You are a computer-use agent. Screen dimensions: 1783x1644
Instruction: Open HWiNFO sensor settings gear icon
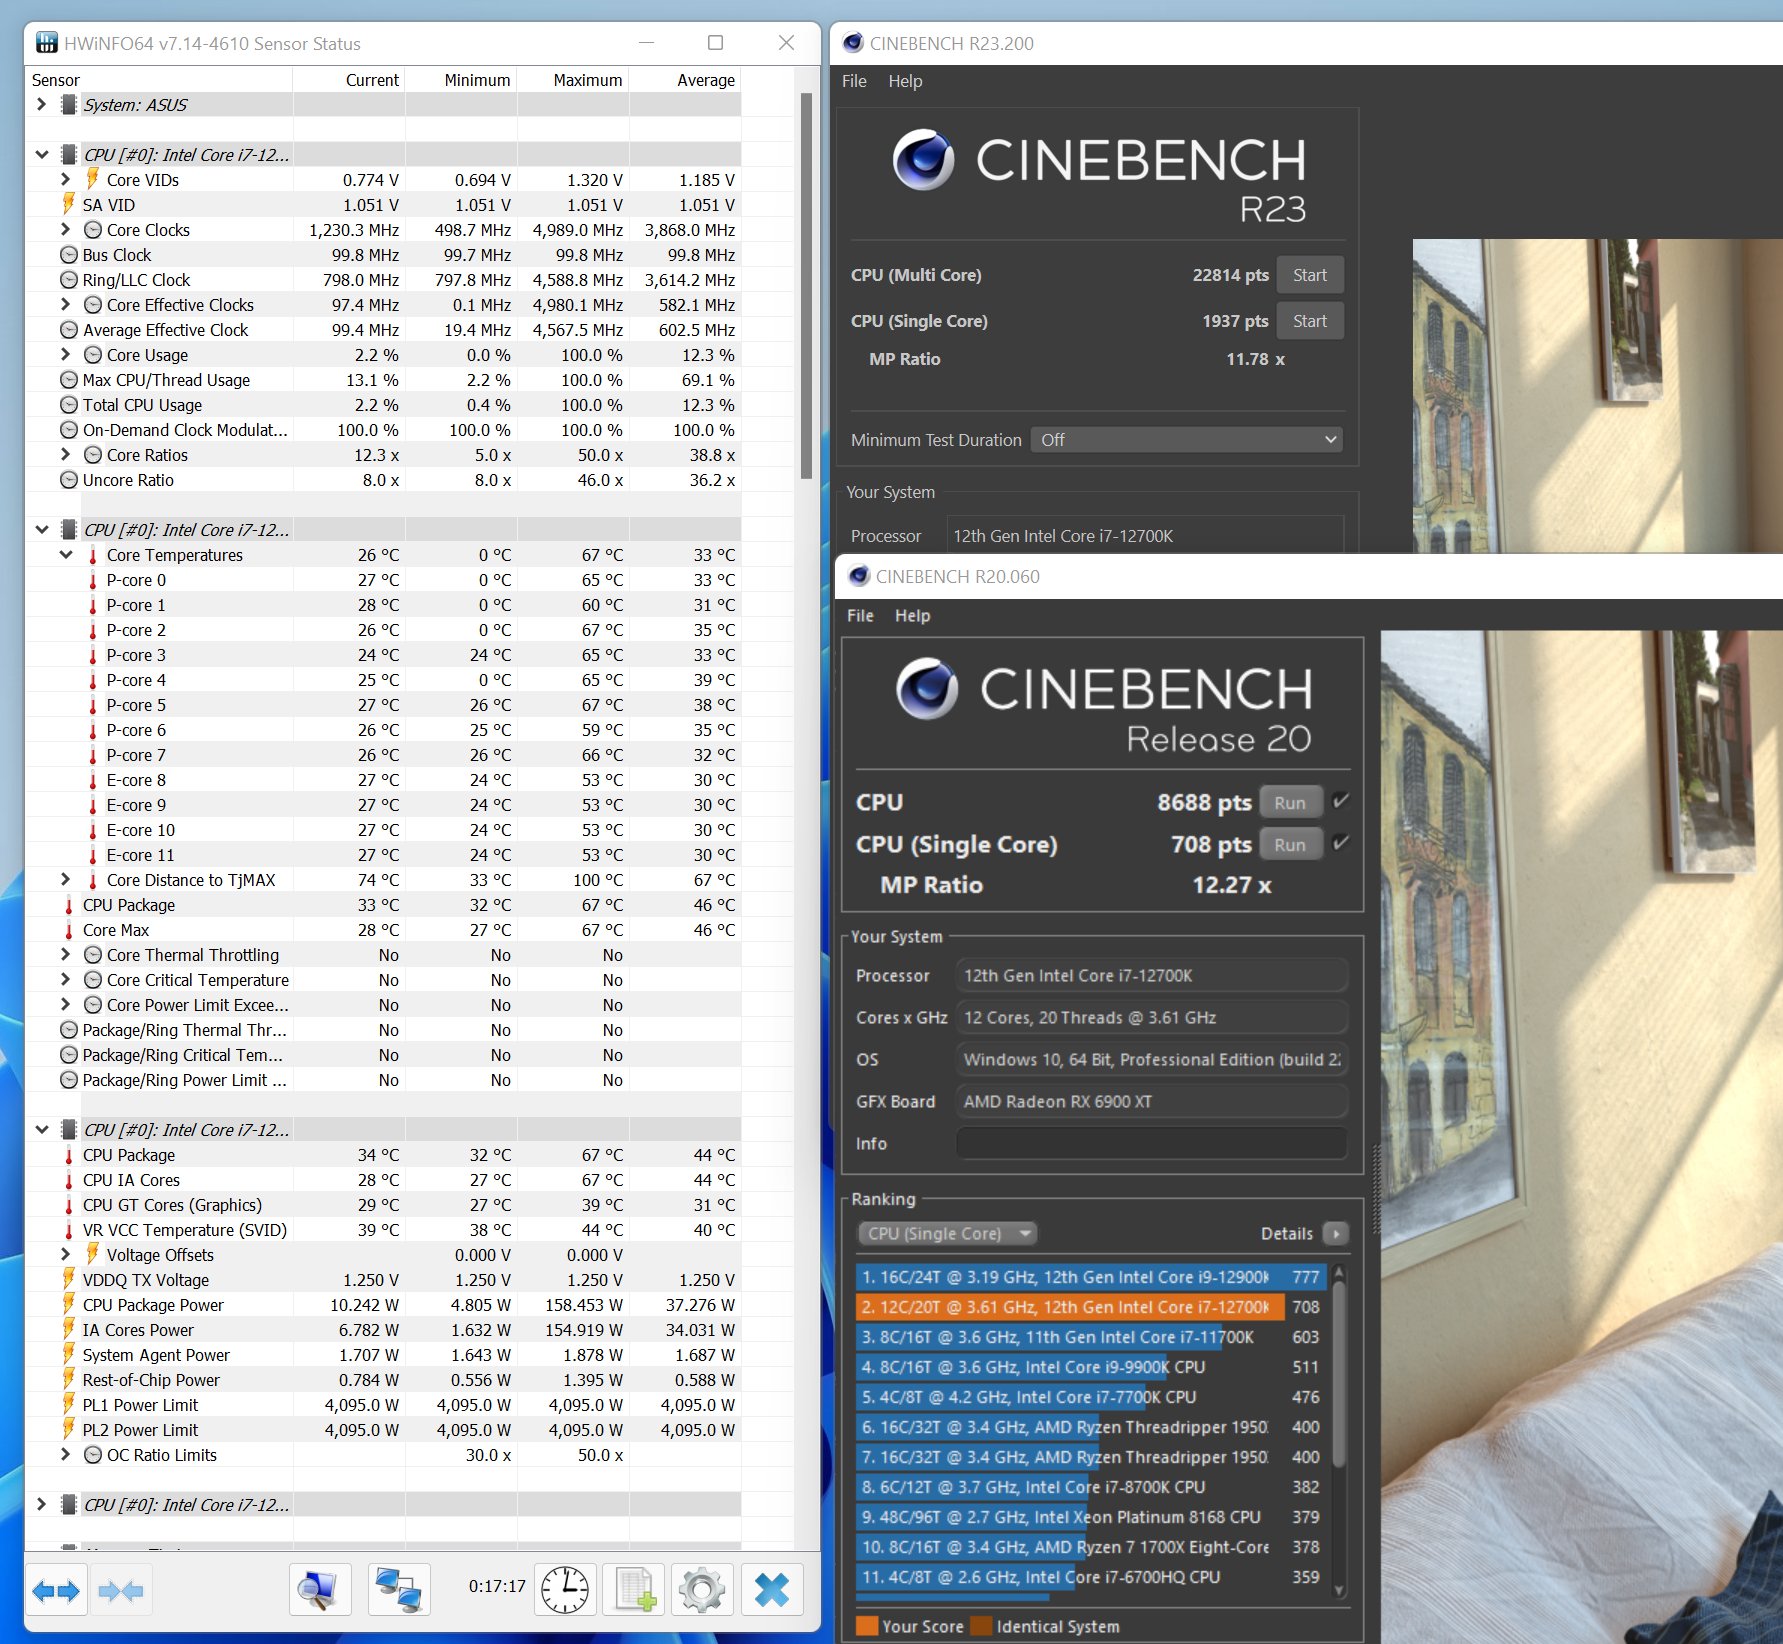[701, 1590]
